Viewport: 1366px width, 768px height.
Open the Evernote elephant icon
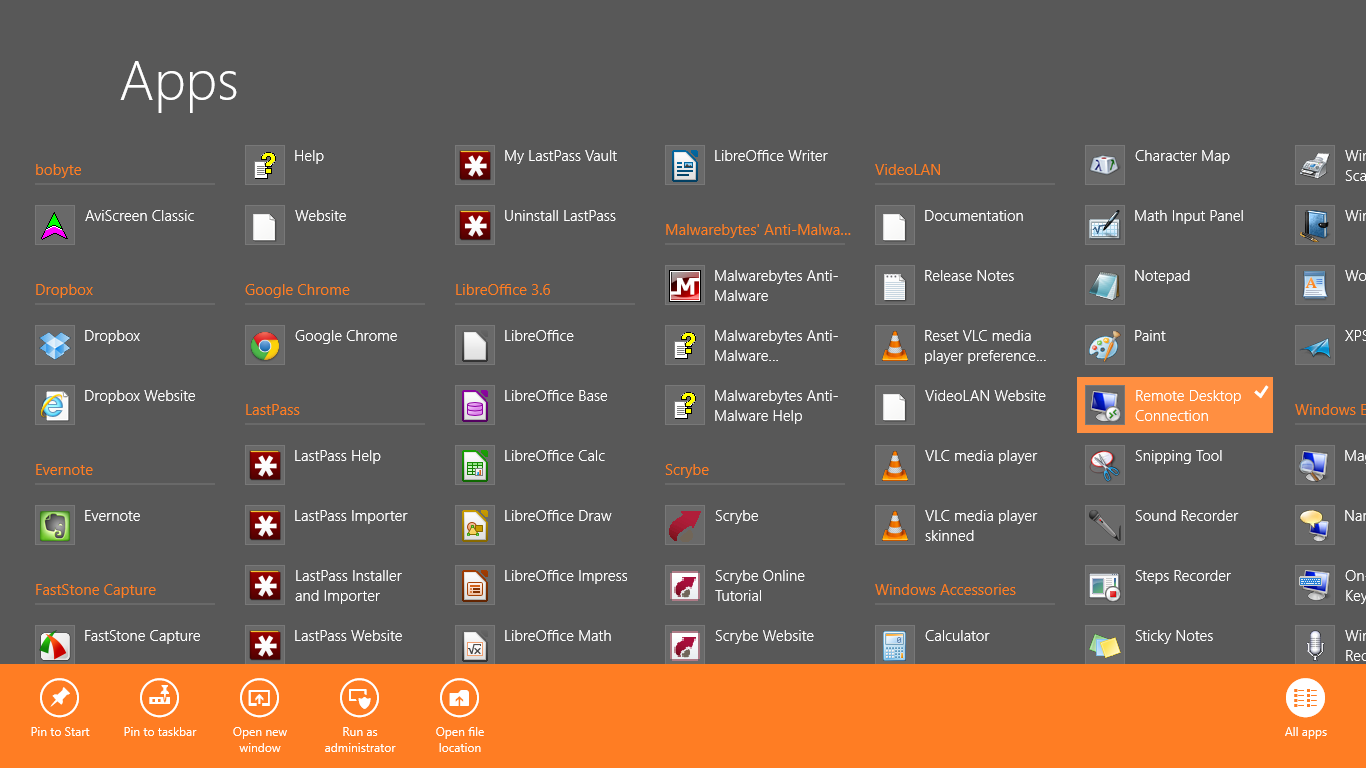click(x=55, y=526)
